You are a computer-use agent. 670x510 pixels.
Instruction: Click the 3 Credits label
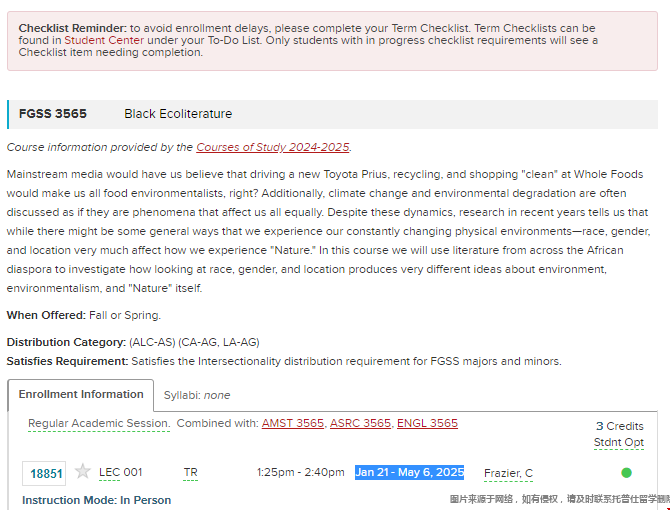click(x=620, y=426)
